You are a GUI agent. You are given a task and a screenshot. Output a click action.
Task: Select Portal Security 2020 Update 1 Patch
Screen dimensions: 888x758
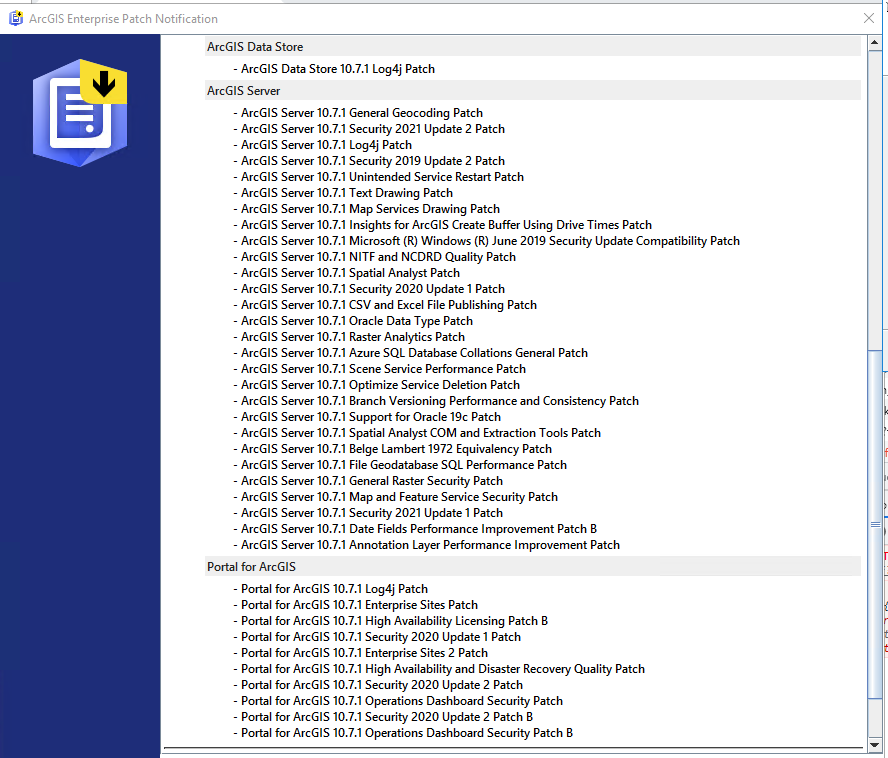(x=378, y=637)
